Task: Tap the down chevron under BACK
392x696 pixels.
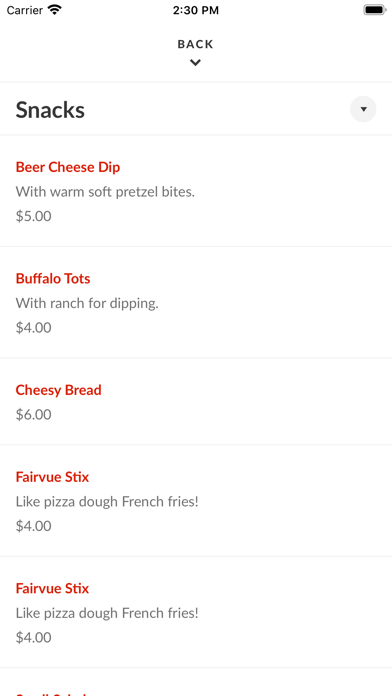Action: pos(195,63)
